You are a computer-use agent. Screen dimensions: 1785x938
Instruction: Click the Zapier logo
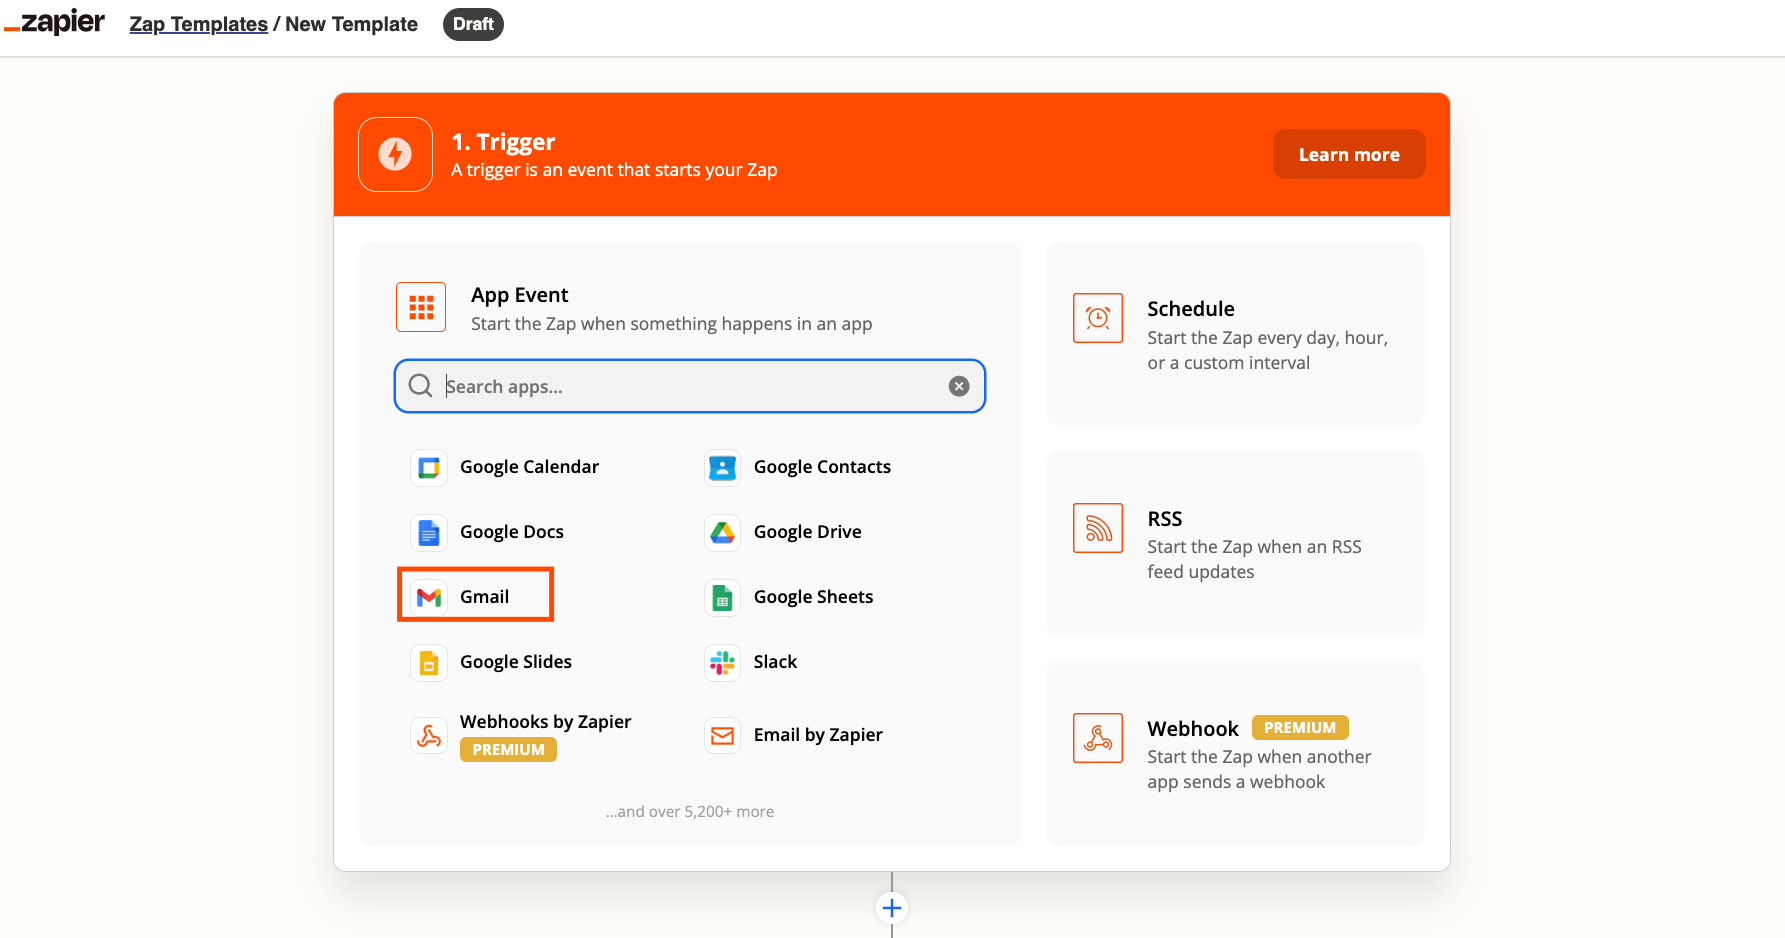(x=54, y=22)
